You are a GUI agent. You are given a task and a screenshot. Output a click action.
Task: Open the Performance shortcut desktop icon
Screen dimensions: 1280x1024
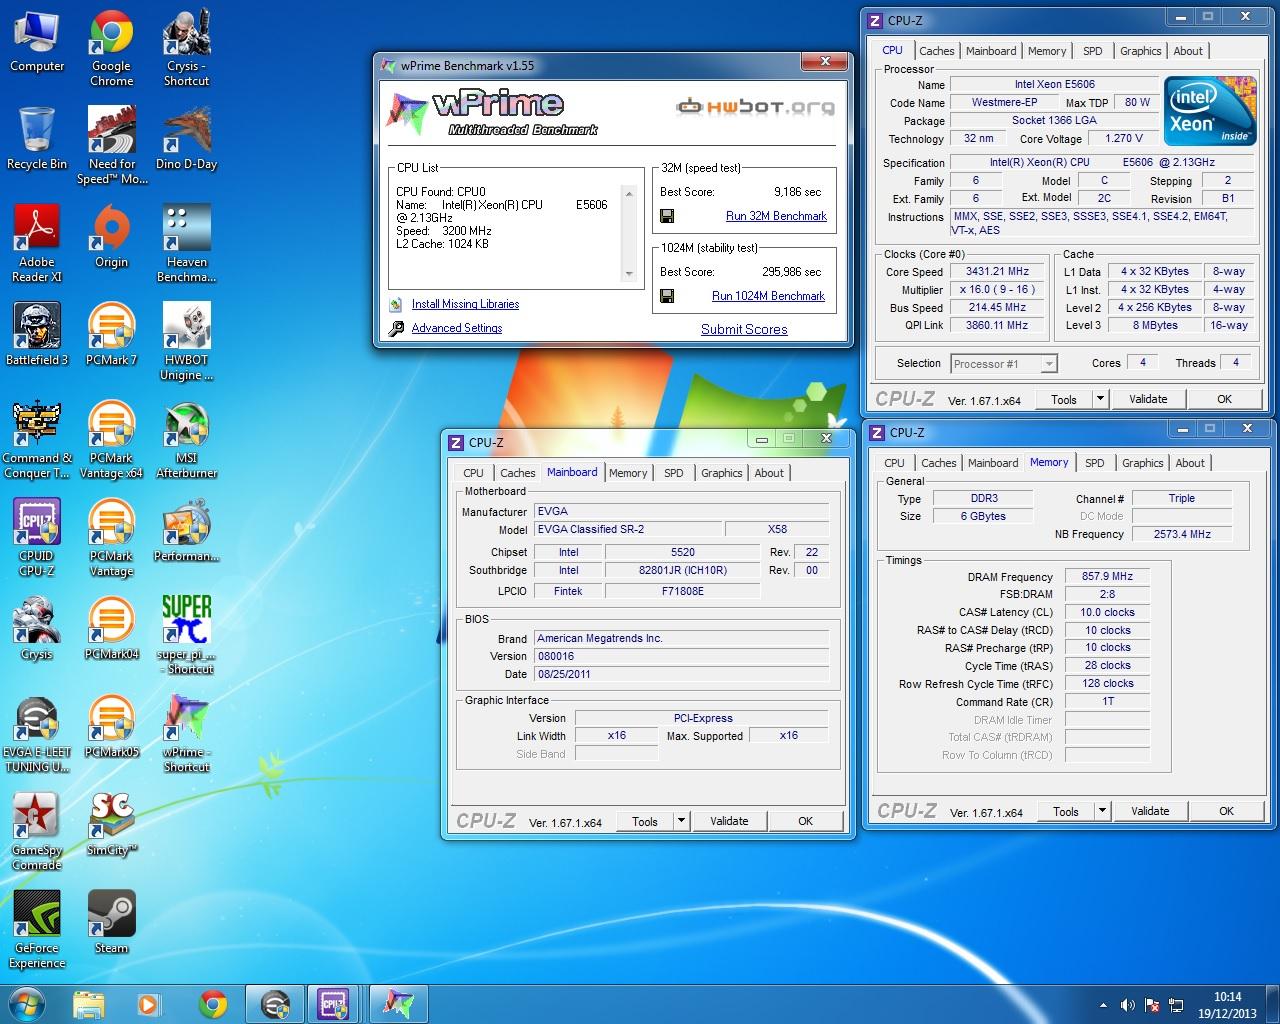(x=187, y=531)
